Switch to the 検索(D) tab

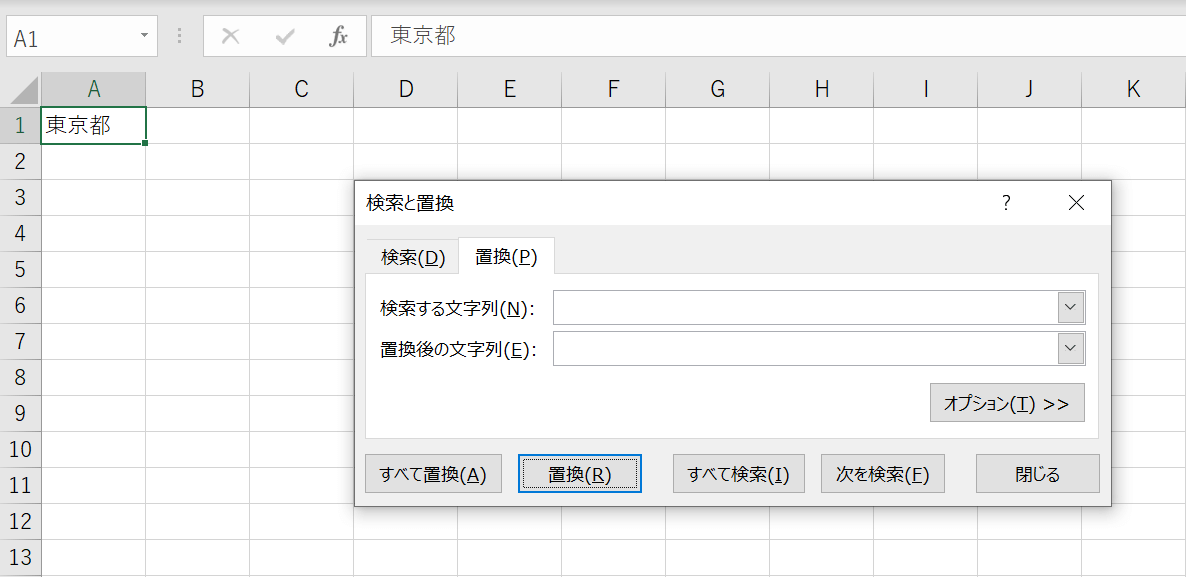tap(412, 257)
